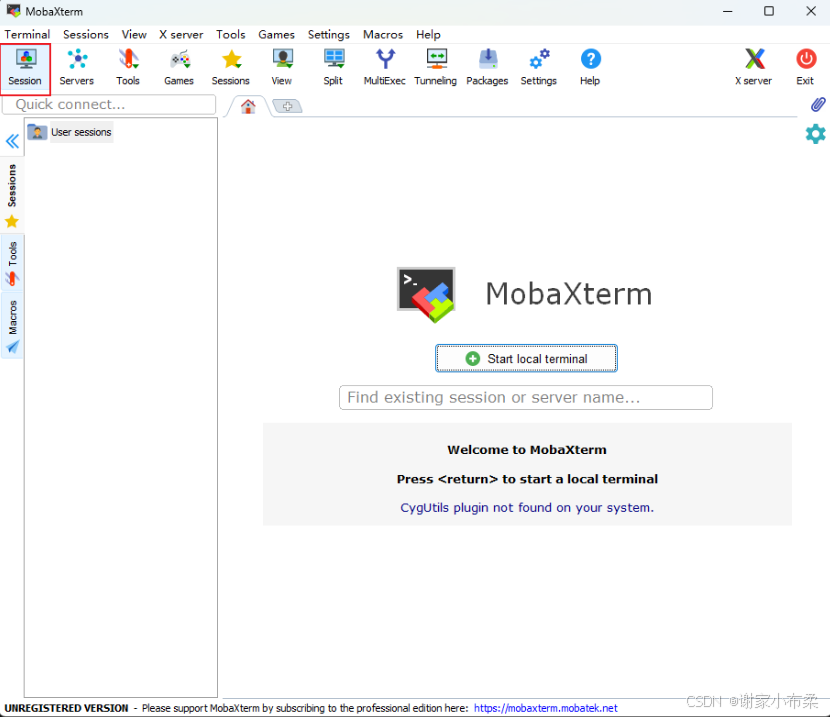Select the Macros vertical side tab
This screenshot has height=717, width=830.
12,325
